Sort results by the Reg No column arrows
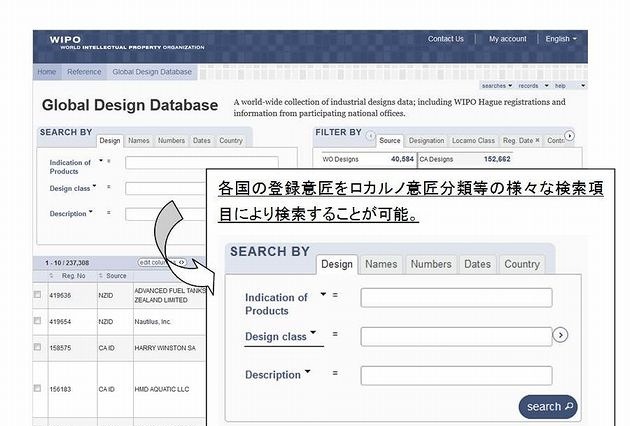The image size is (630, 426). 51,276
